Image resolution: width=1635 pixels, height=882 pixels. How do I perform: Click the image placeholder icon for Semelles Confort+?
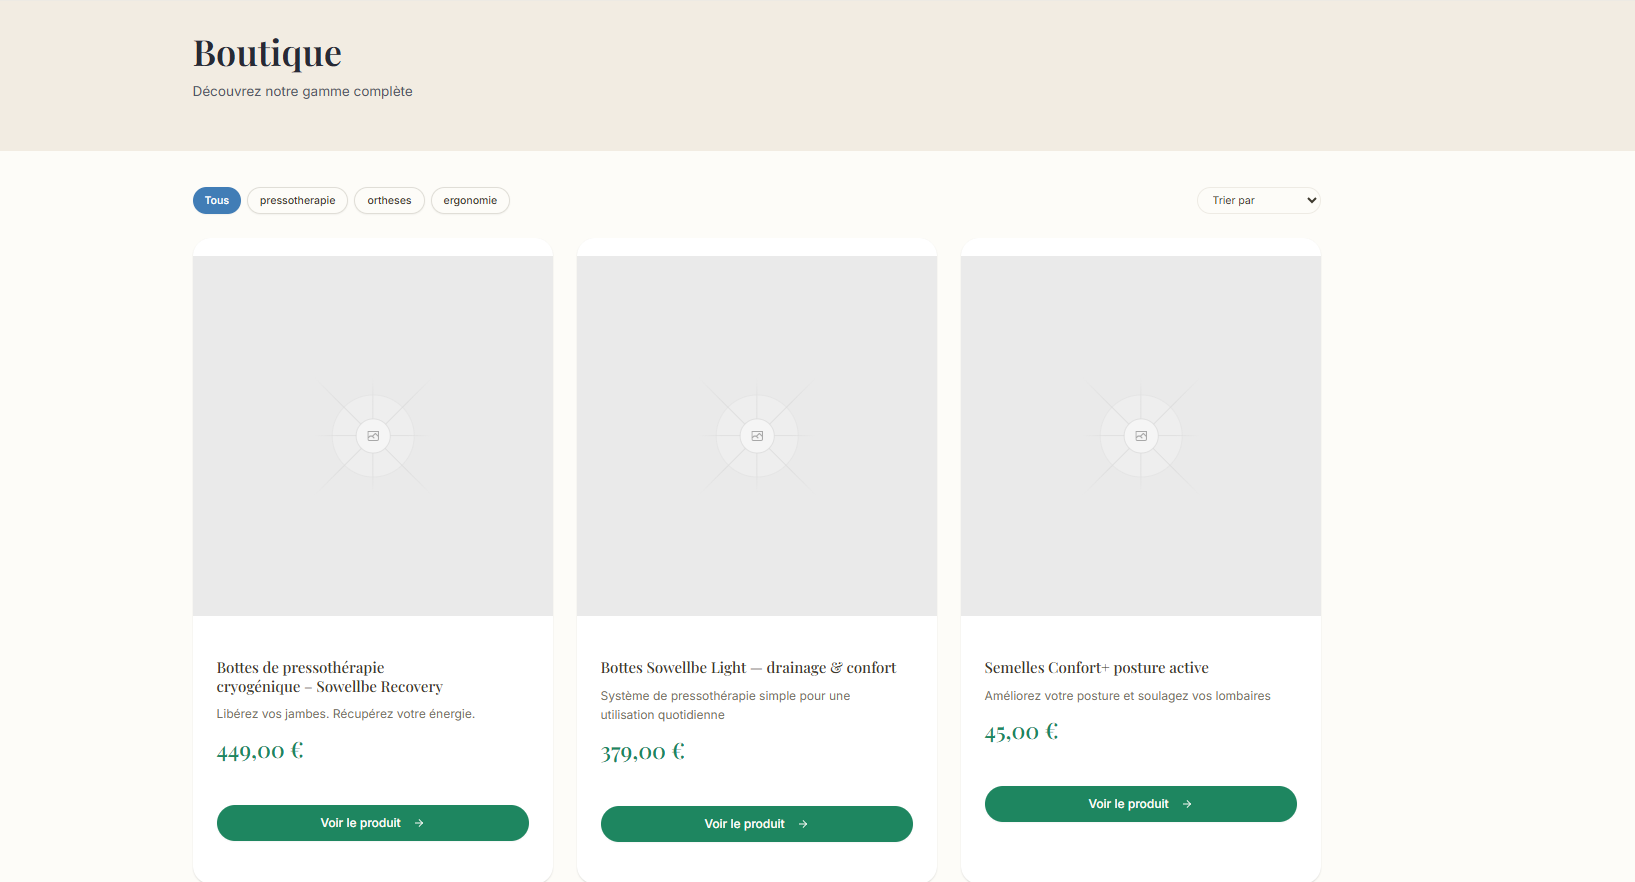(x=1141, y=436)
